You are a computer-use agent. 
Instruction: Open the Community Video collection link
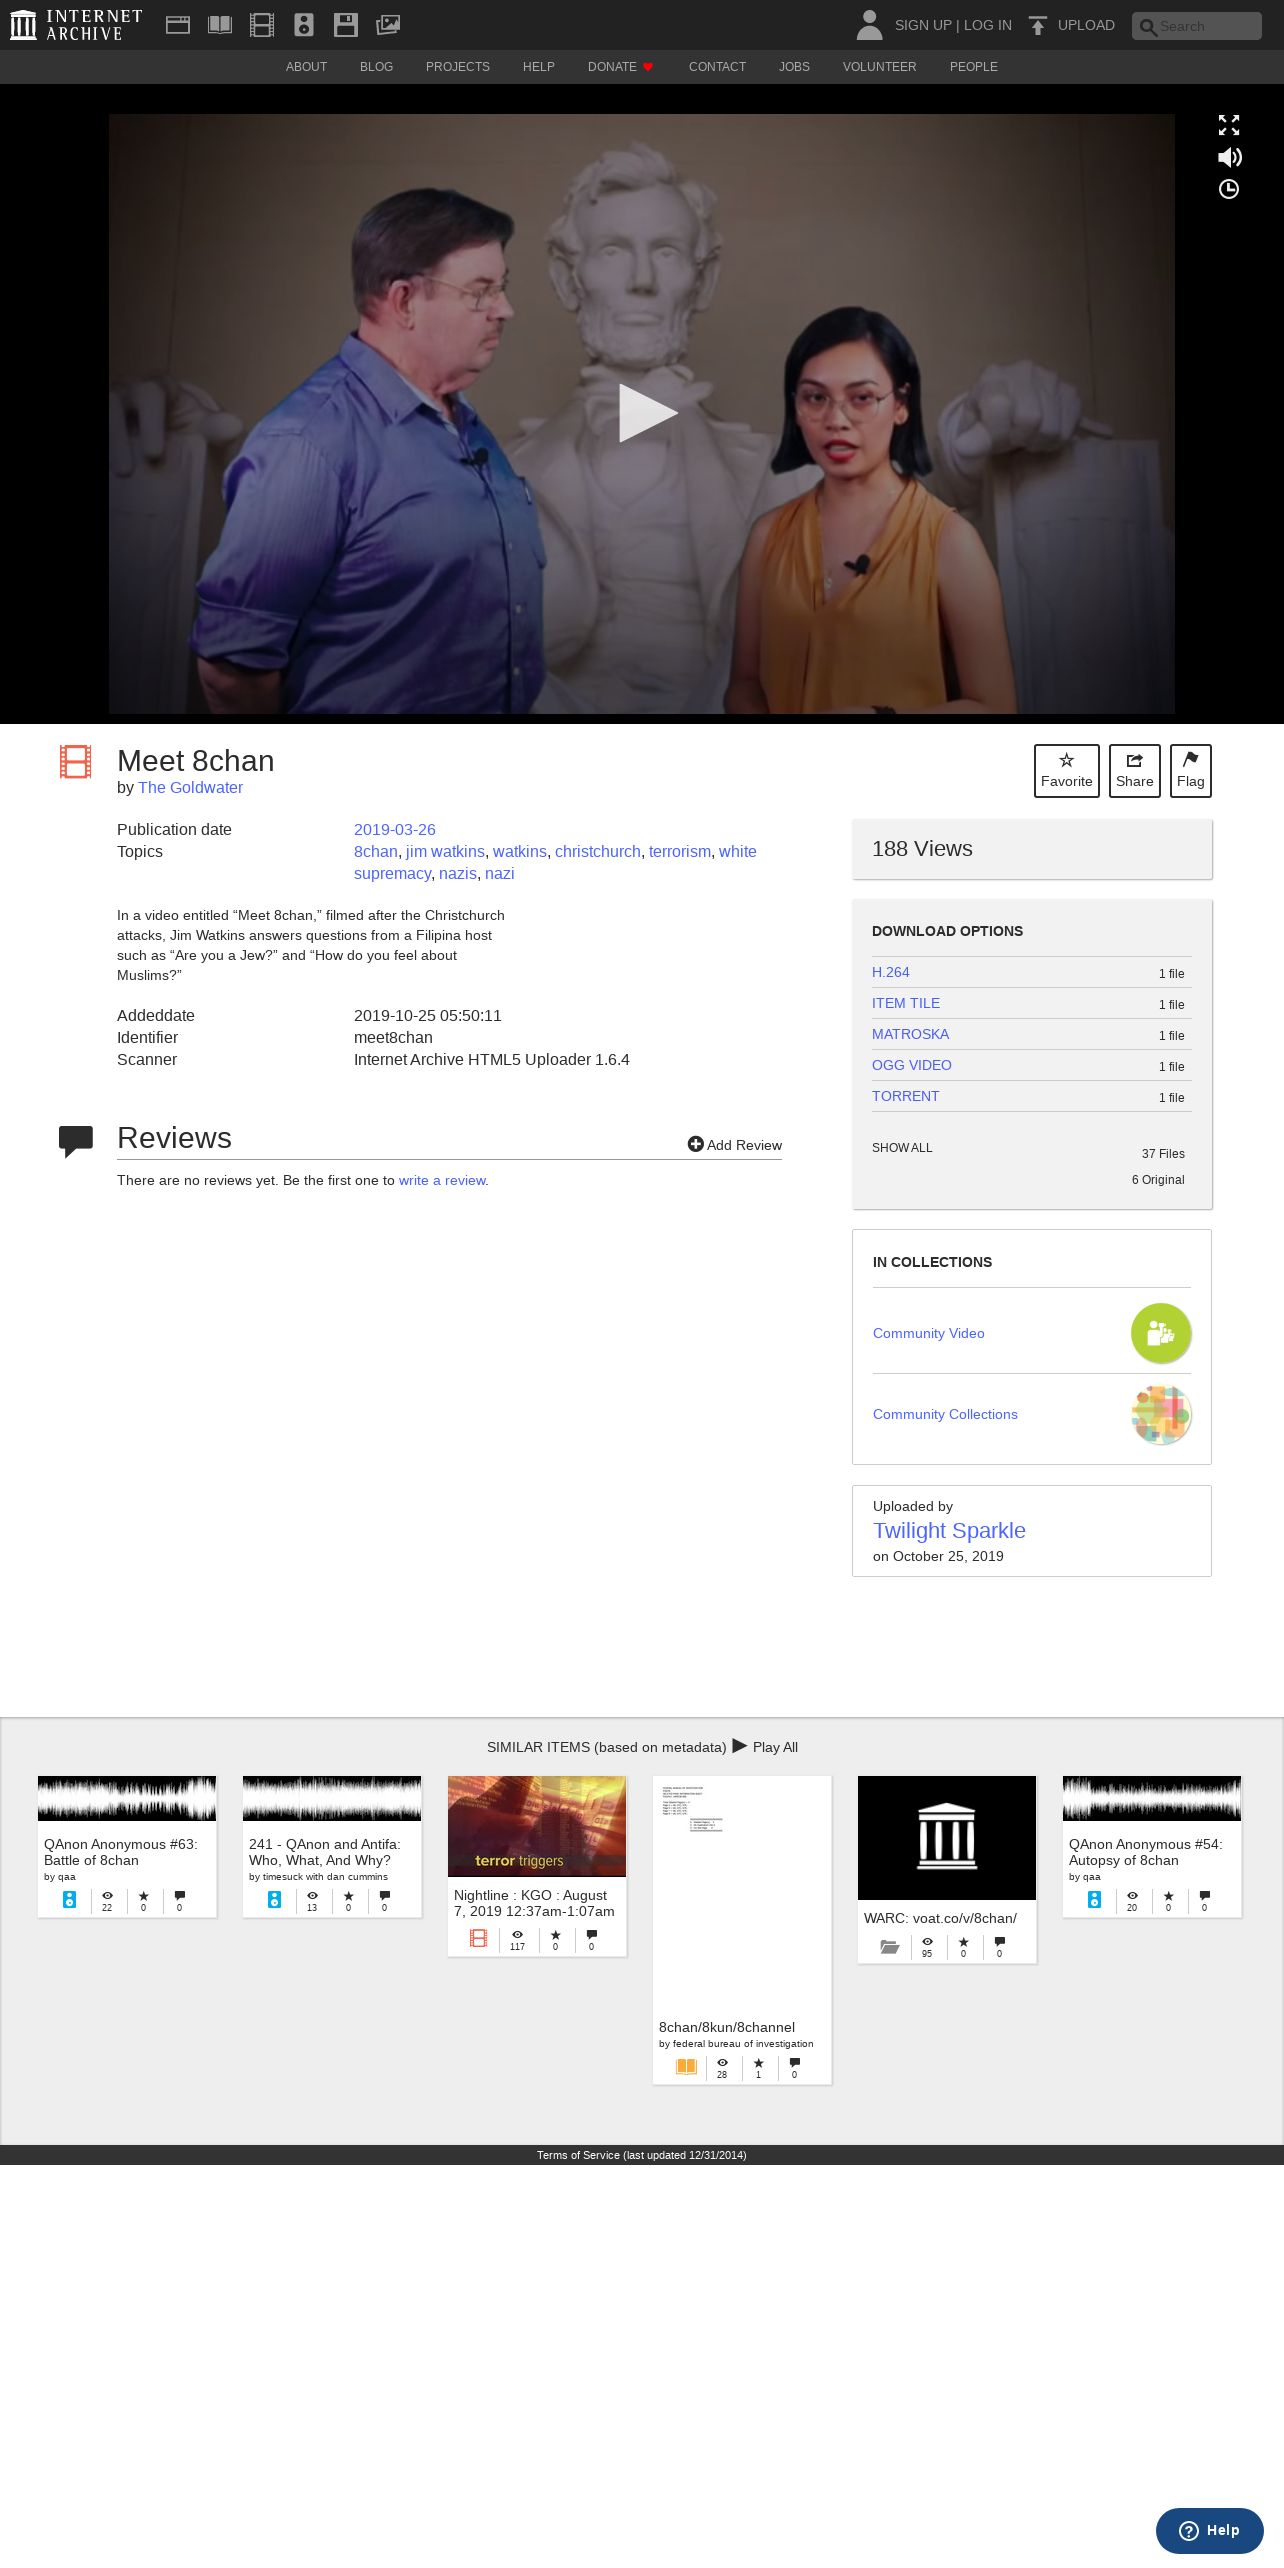coord(929,1333)
